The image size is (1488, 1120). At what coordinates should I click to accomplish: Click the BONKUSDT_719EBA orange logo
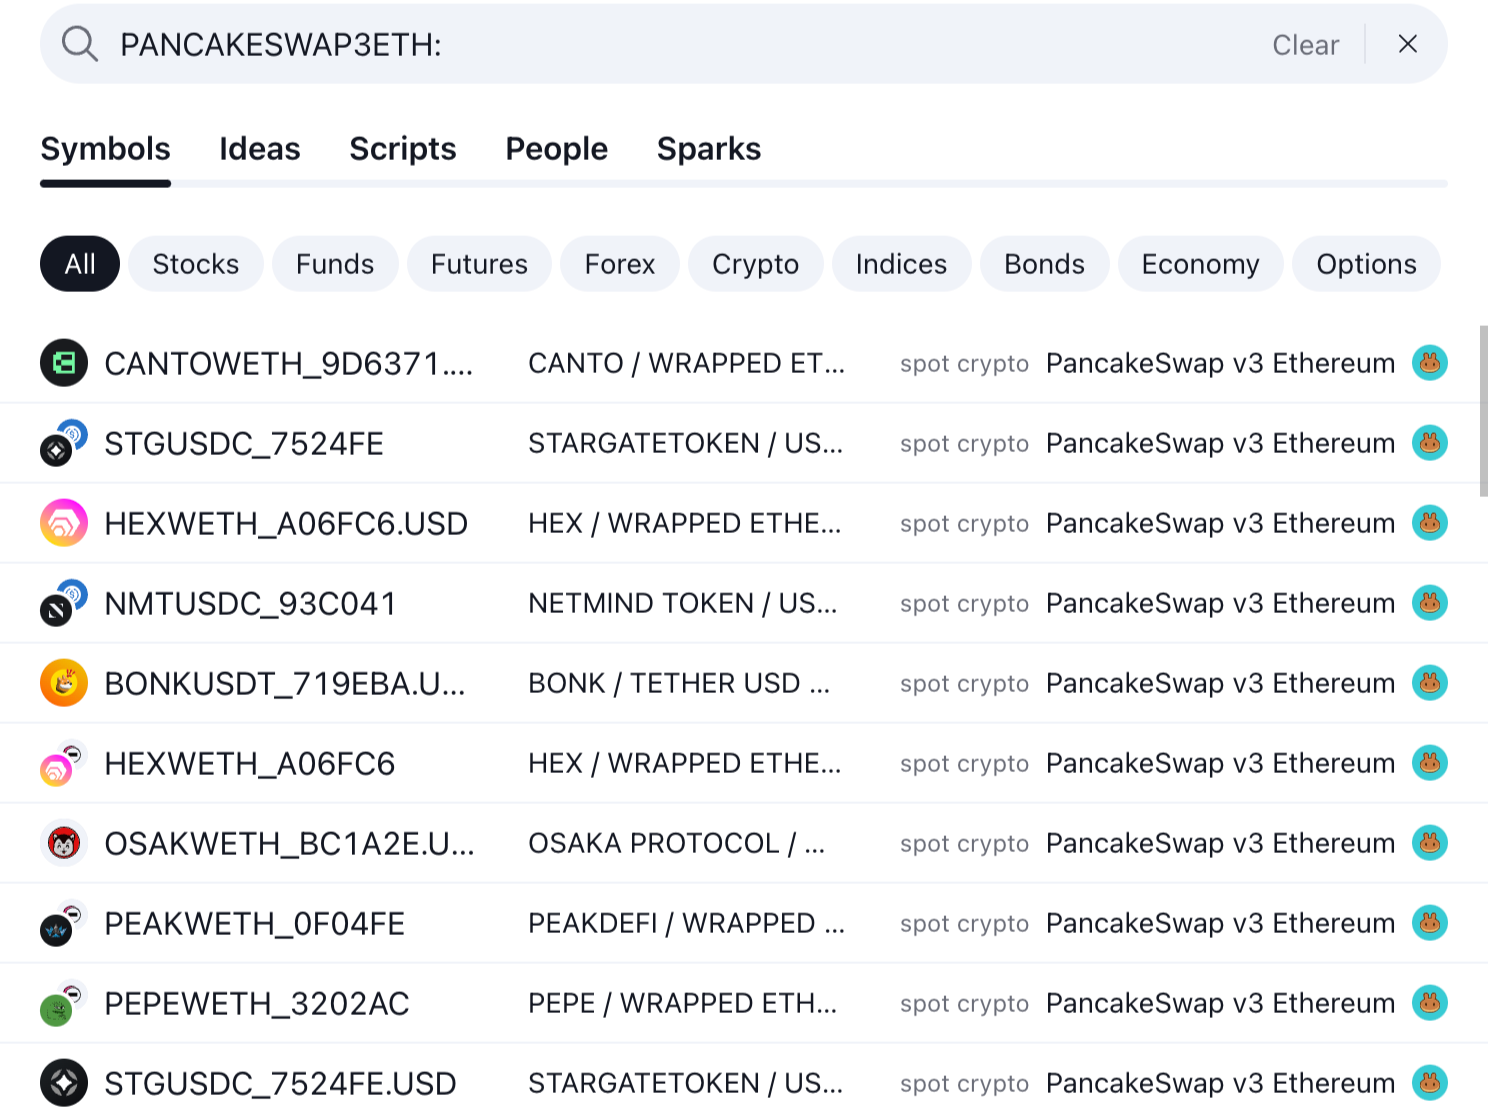64,683
